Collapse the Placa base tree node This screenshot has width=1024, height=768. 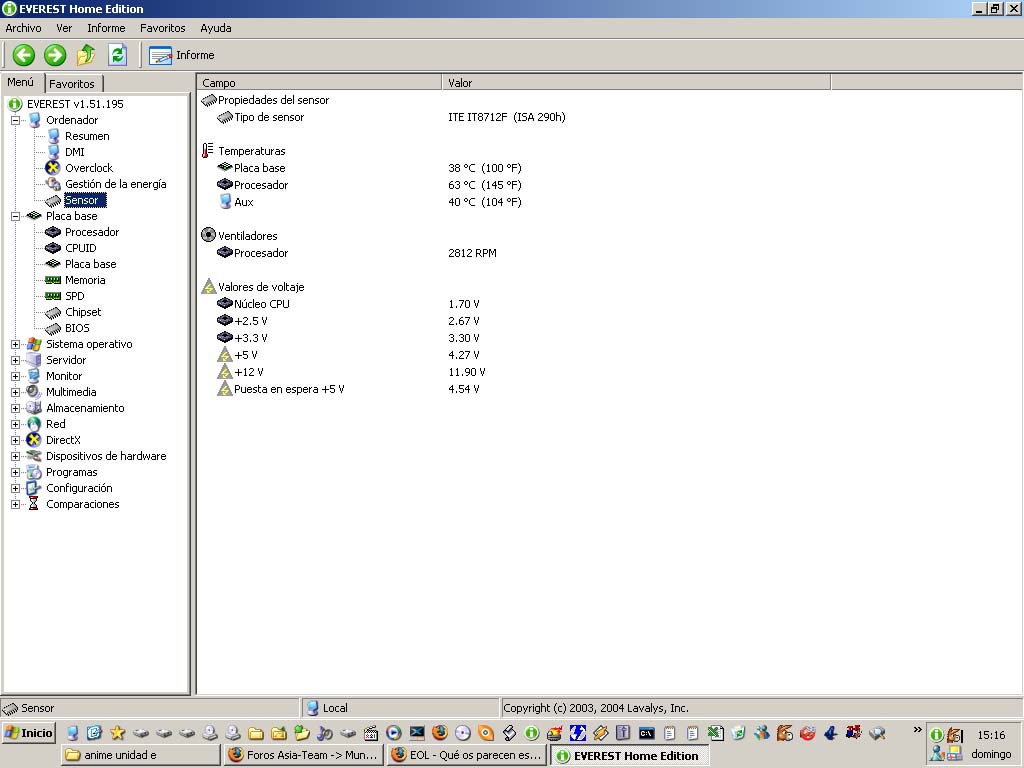point(16,216)
